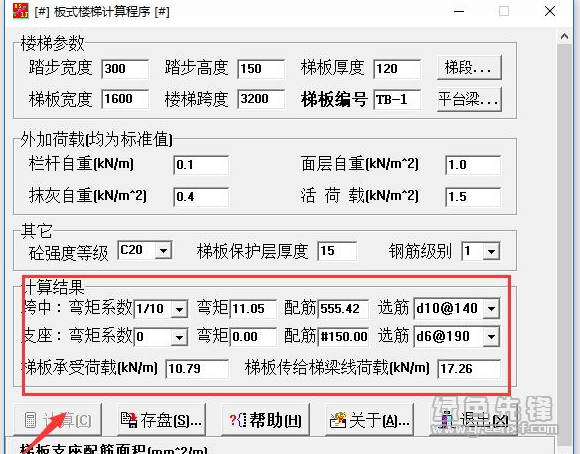Open the d6@190 选筋 dropdown

pos(492,336)
